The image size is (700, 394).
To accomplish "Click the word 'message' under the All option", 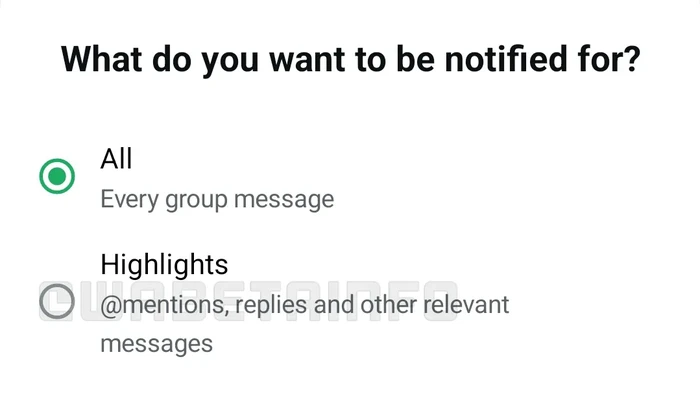I will (x=284, y=200).
